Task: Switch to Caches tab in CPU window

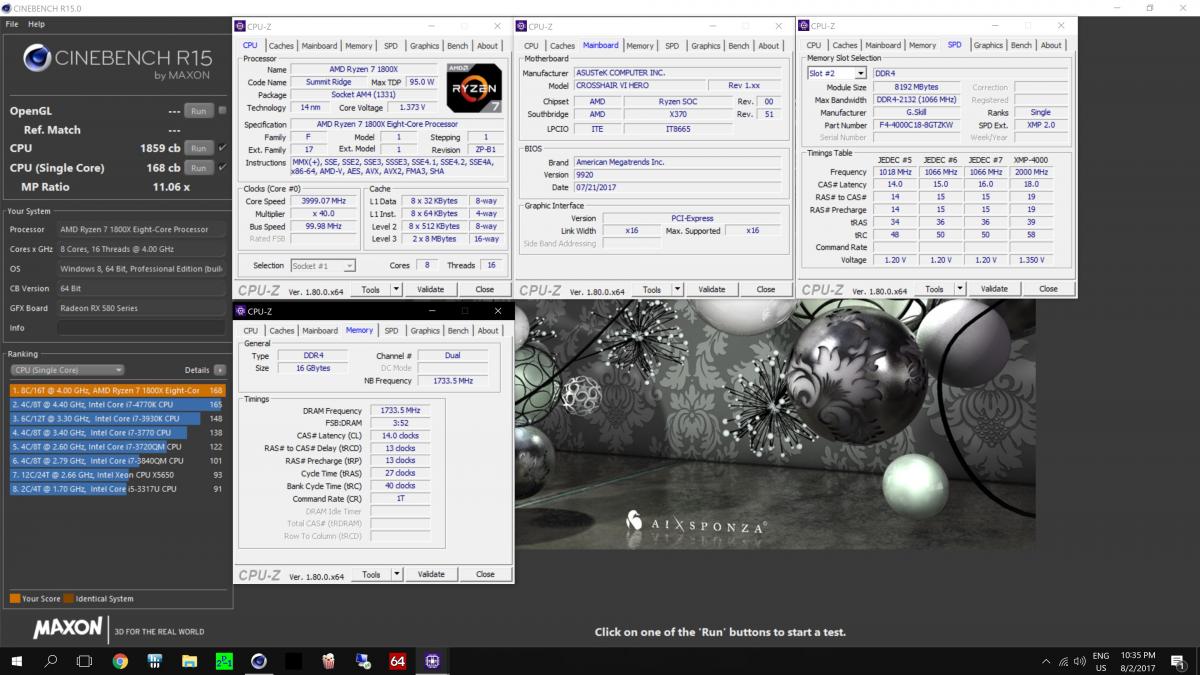Action: coord(281,45)
